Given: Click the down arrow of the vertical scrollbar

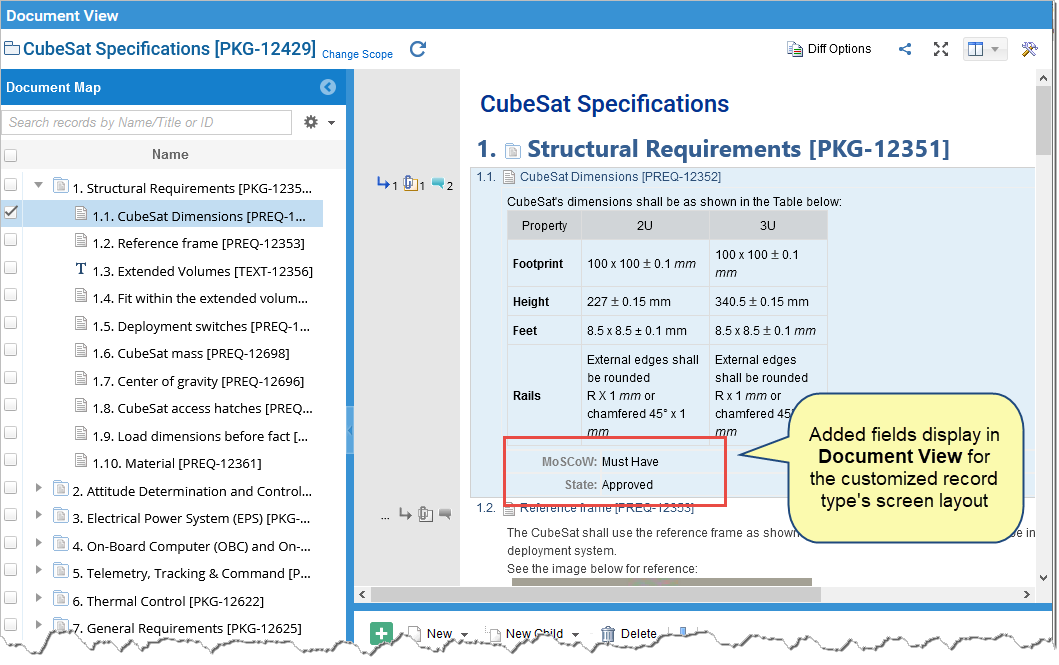Looking at the screenshot, I should point(1043,577).
